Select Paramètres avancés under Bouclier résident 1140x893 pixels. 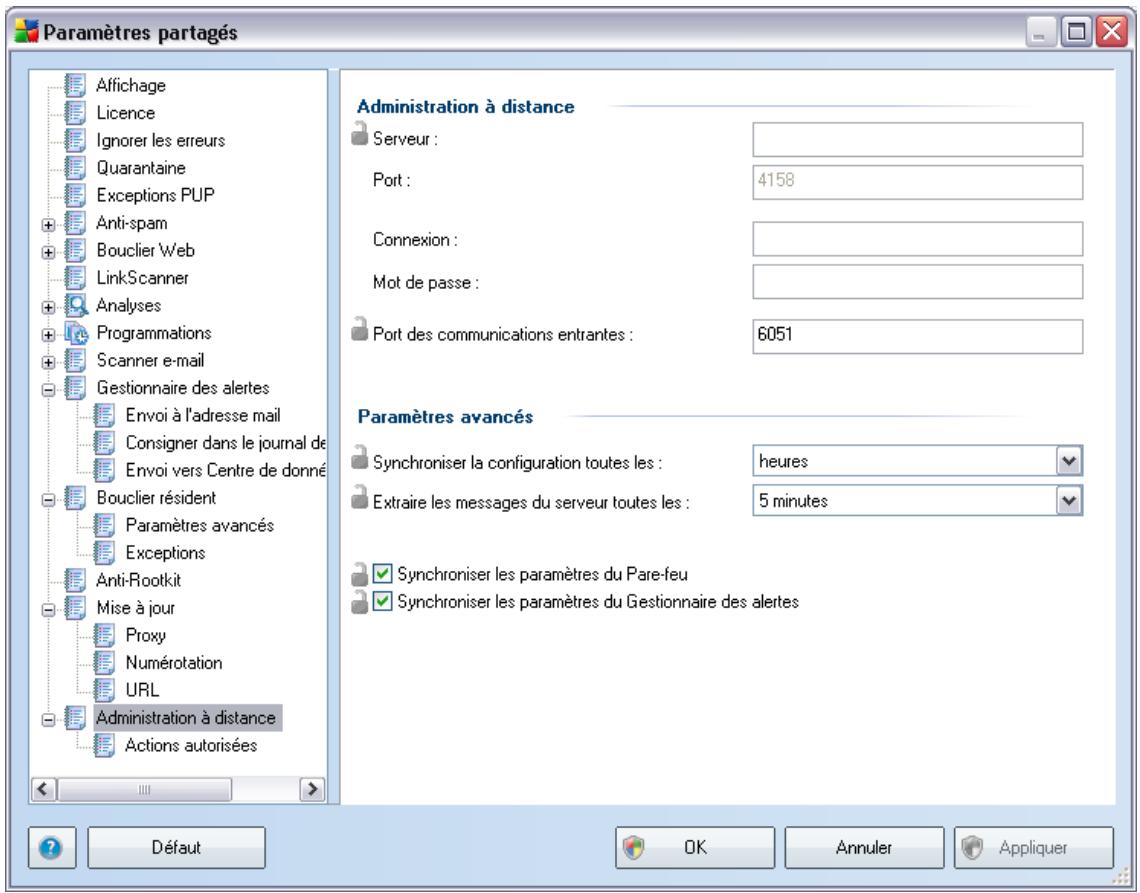[199, 525]
